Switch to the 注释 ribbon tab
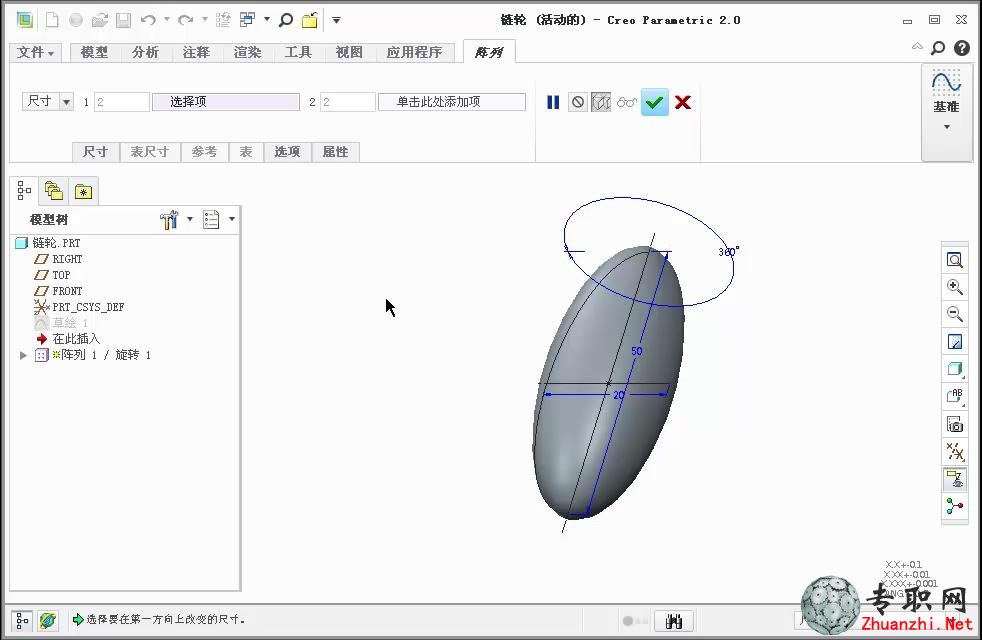This screenshot has height=640, width=982. tap(196, 52)
